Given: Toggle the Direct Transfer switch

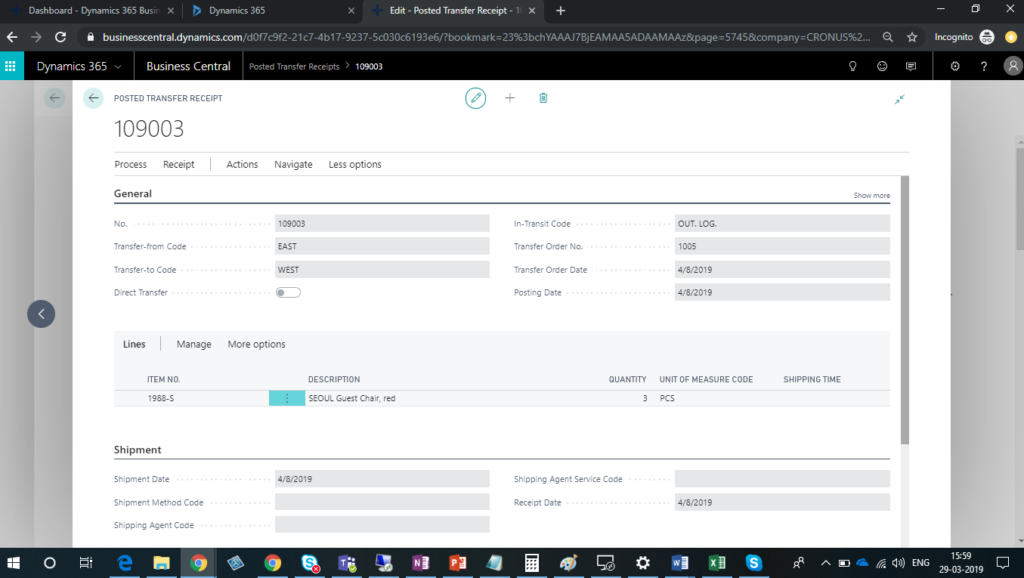Looking at the screenshot, I should 288,292.
